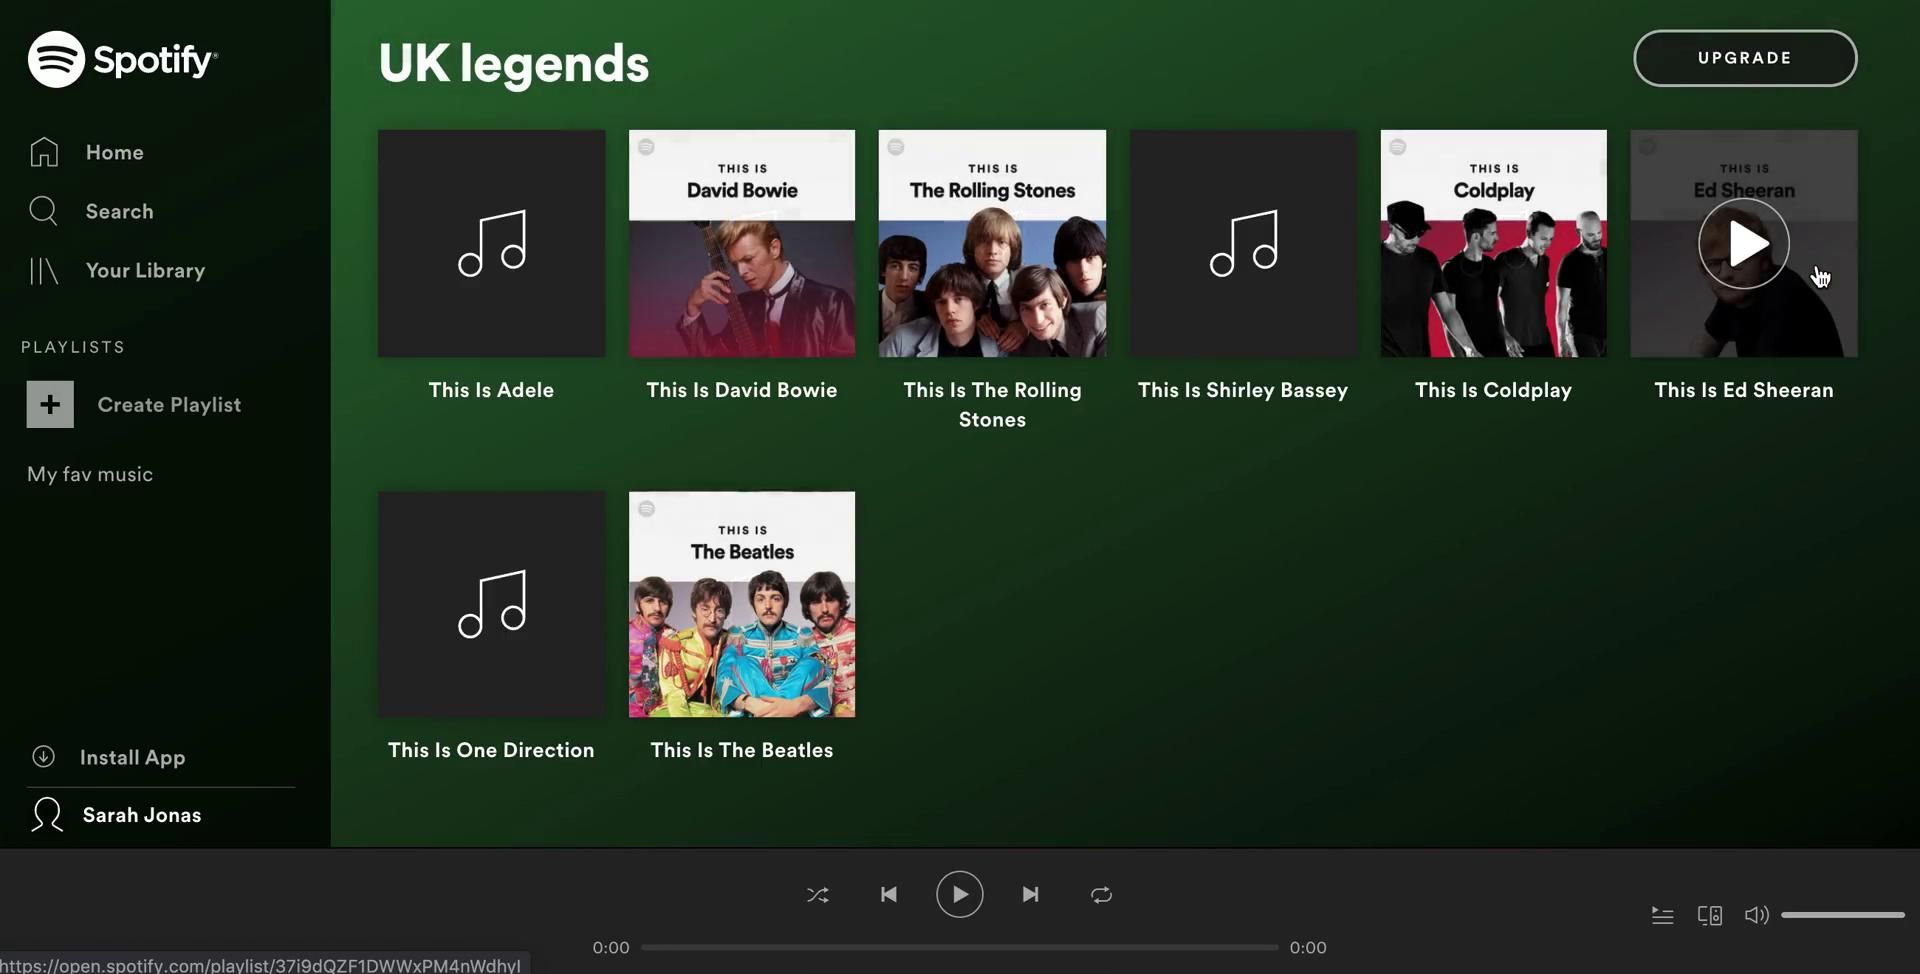Open Your Library
The height and width of the screenshot is (974, 1920).
click(145, 270)
